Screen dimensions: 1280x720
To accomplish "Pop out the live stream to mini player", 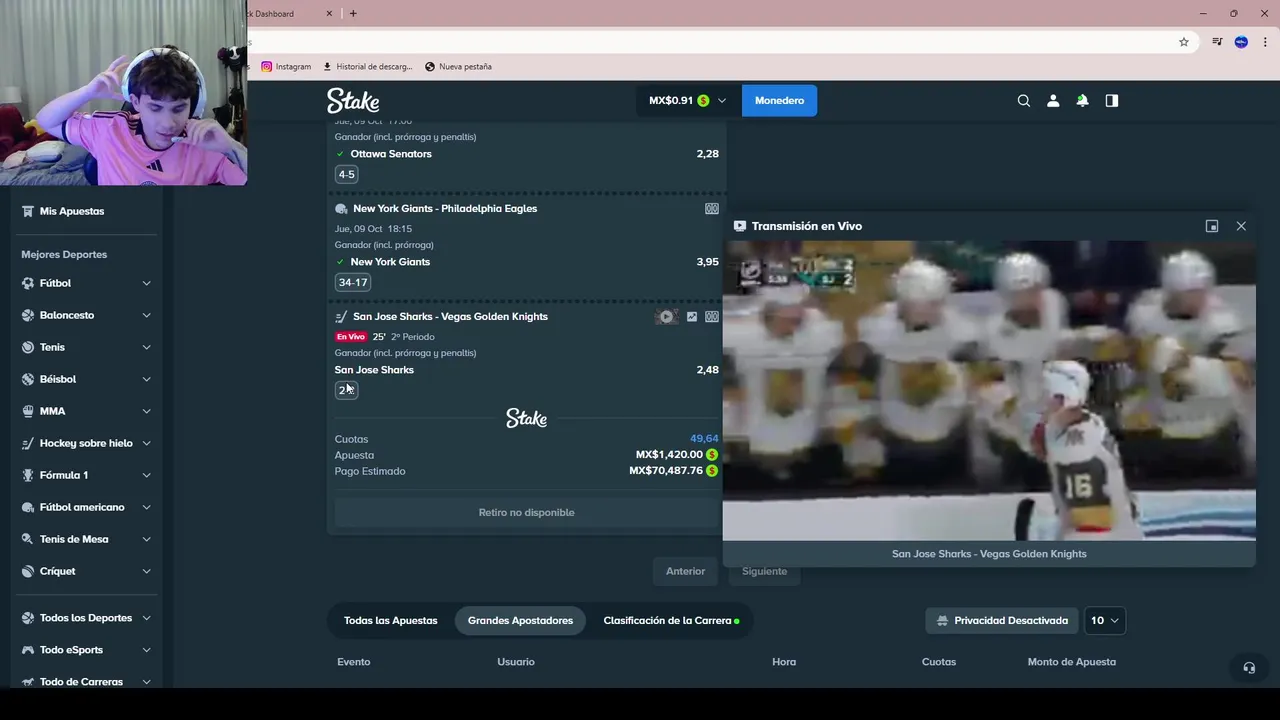I will point(1212,226).
